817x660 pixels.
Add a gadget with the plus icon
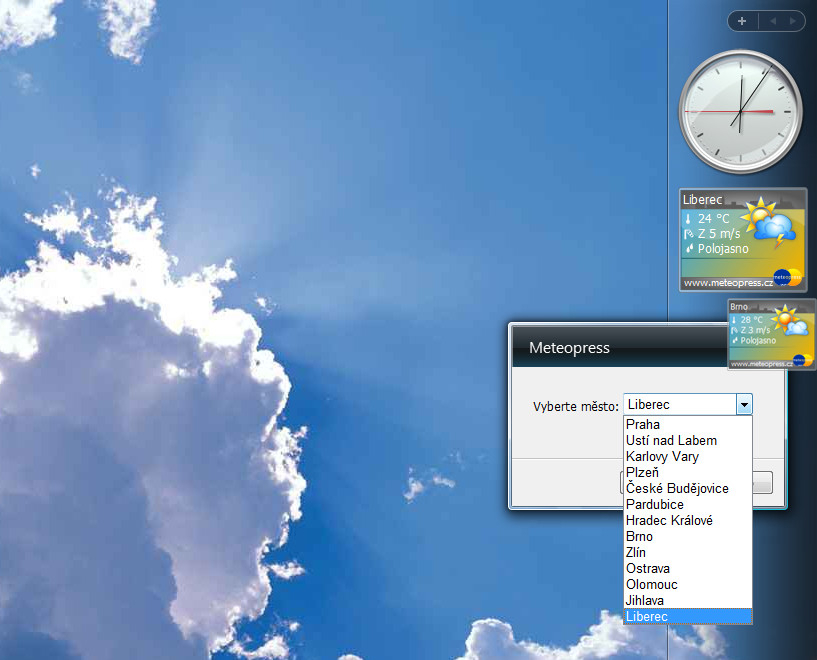[742, 21]
